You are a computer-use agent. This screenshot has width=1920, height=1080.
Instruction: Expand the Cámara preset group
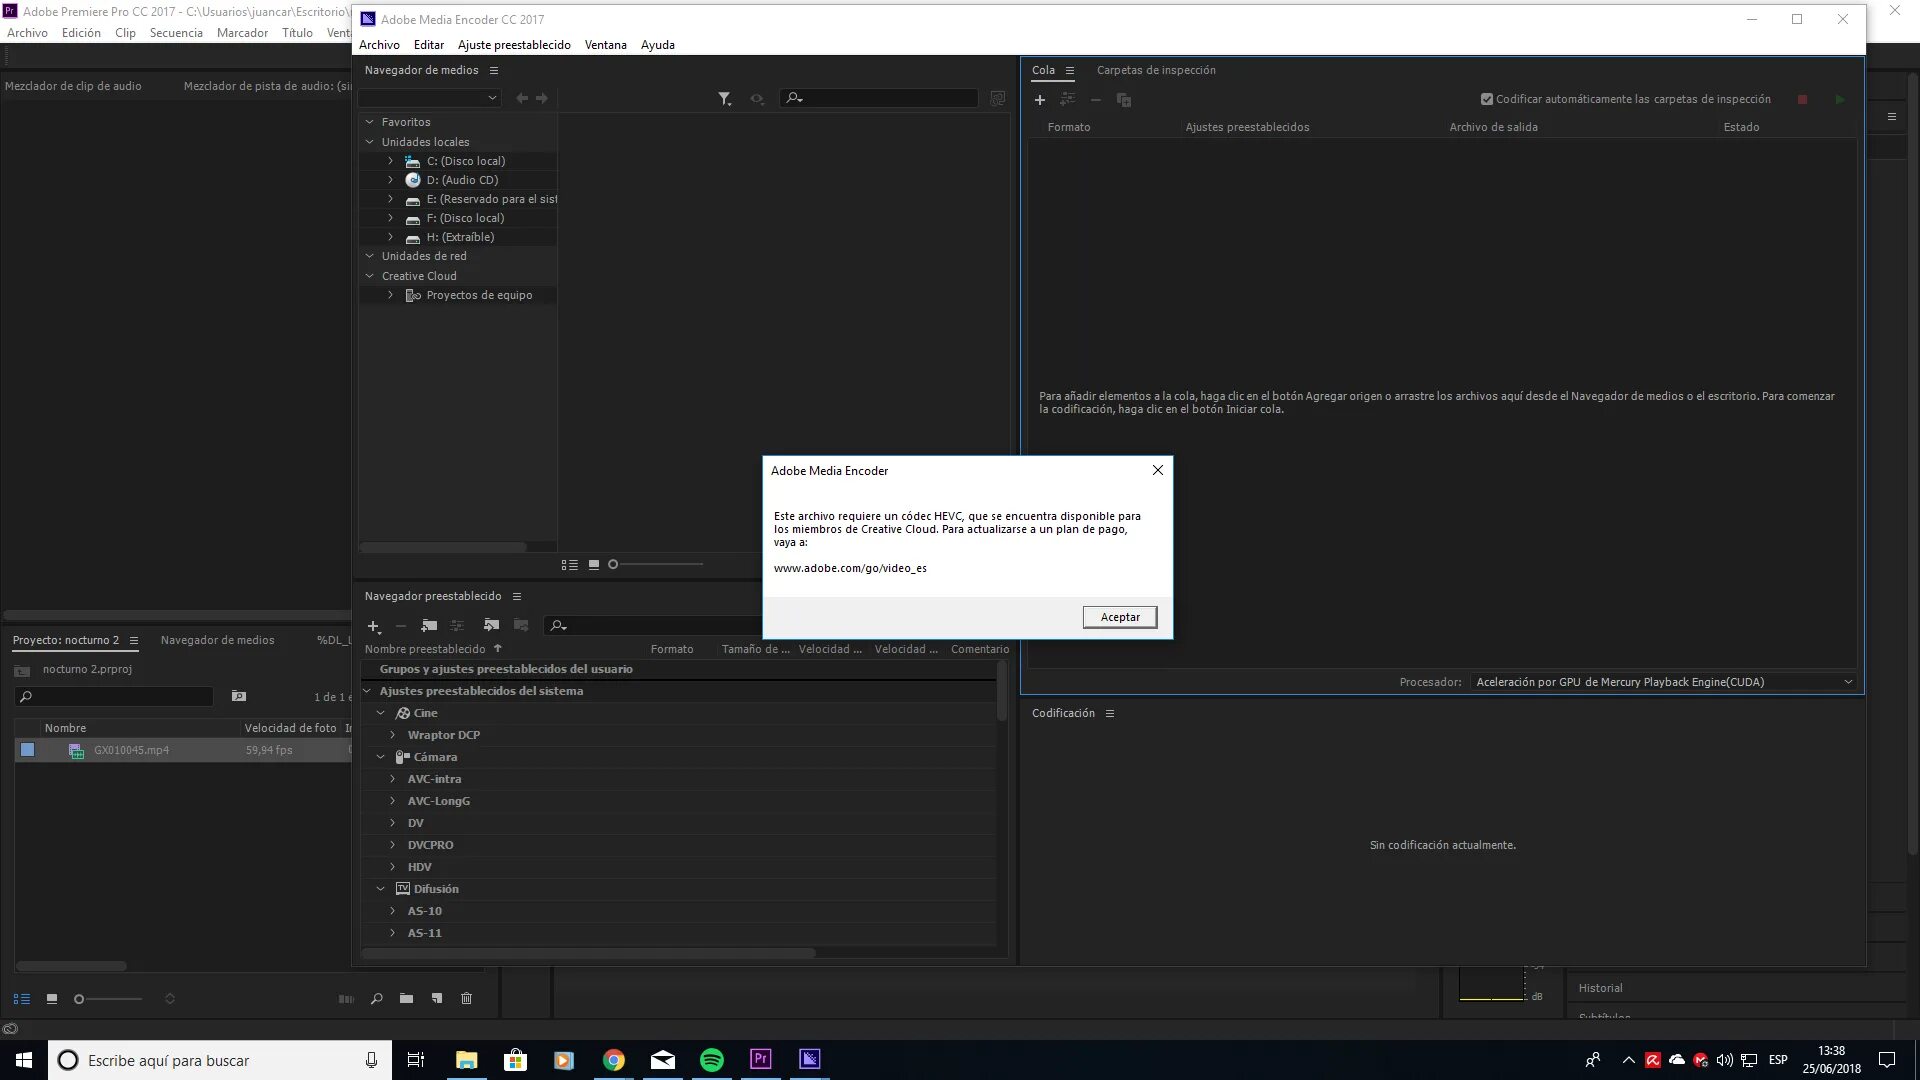[x=380, y=756]
